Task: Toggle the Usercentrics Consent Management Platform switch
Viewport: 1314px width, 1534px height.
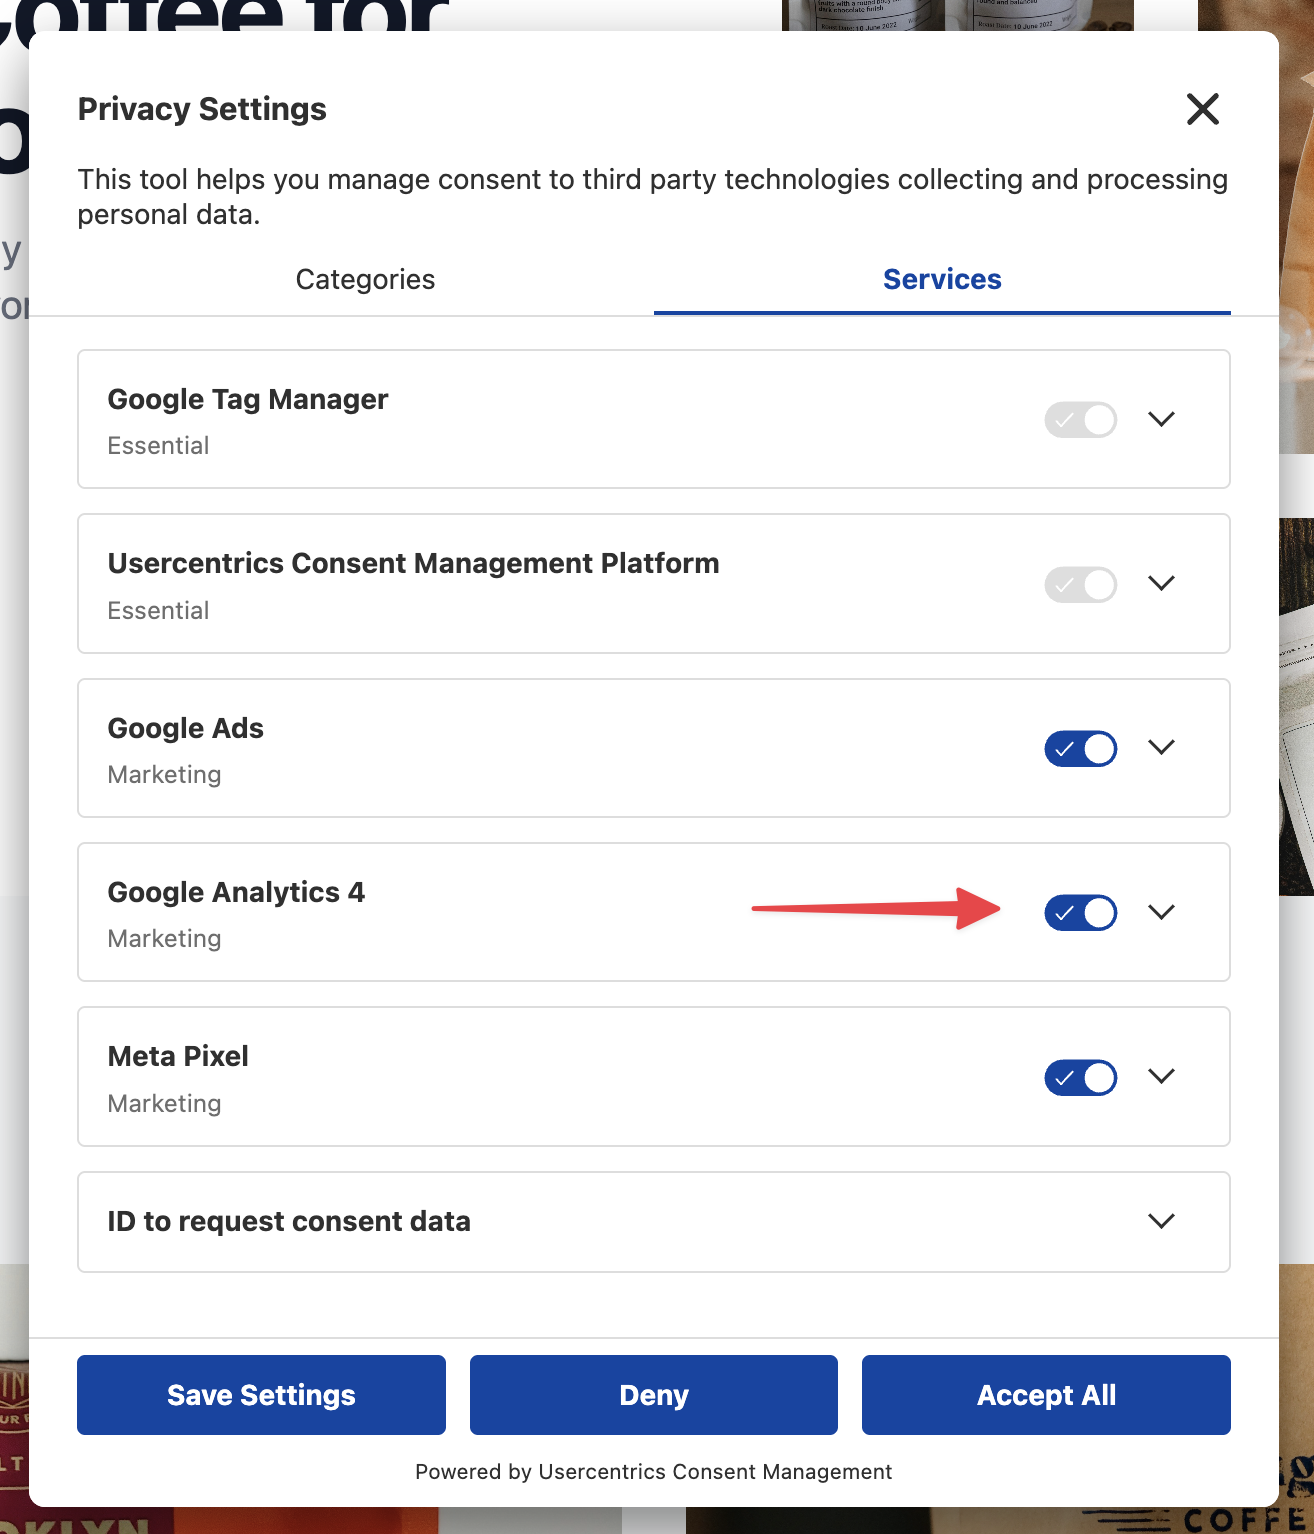Action: 1081,584
